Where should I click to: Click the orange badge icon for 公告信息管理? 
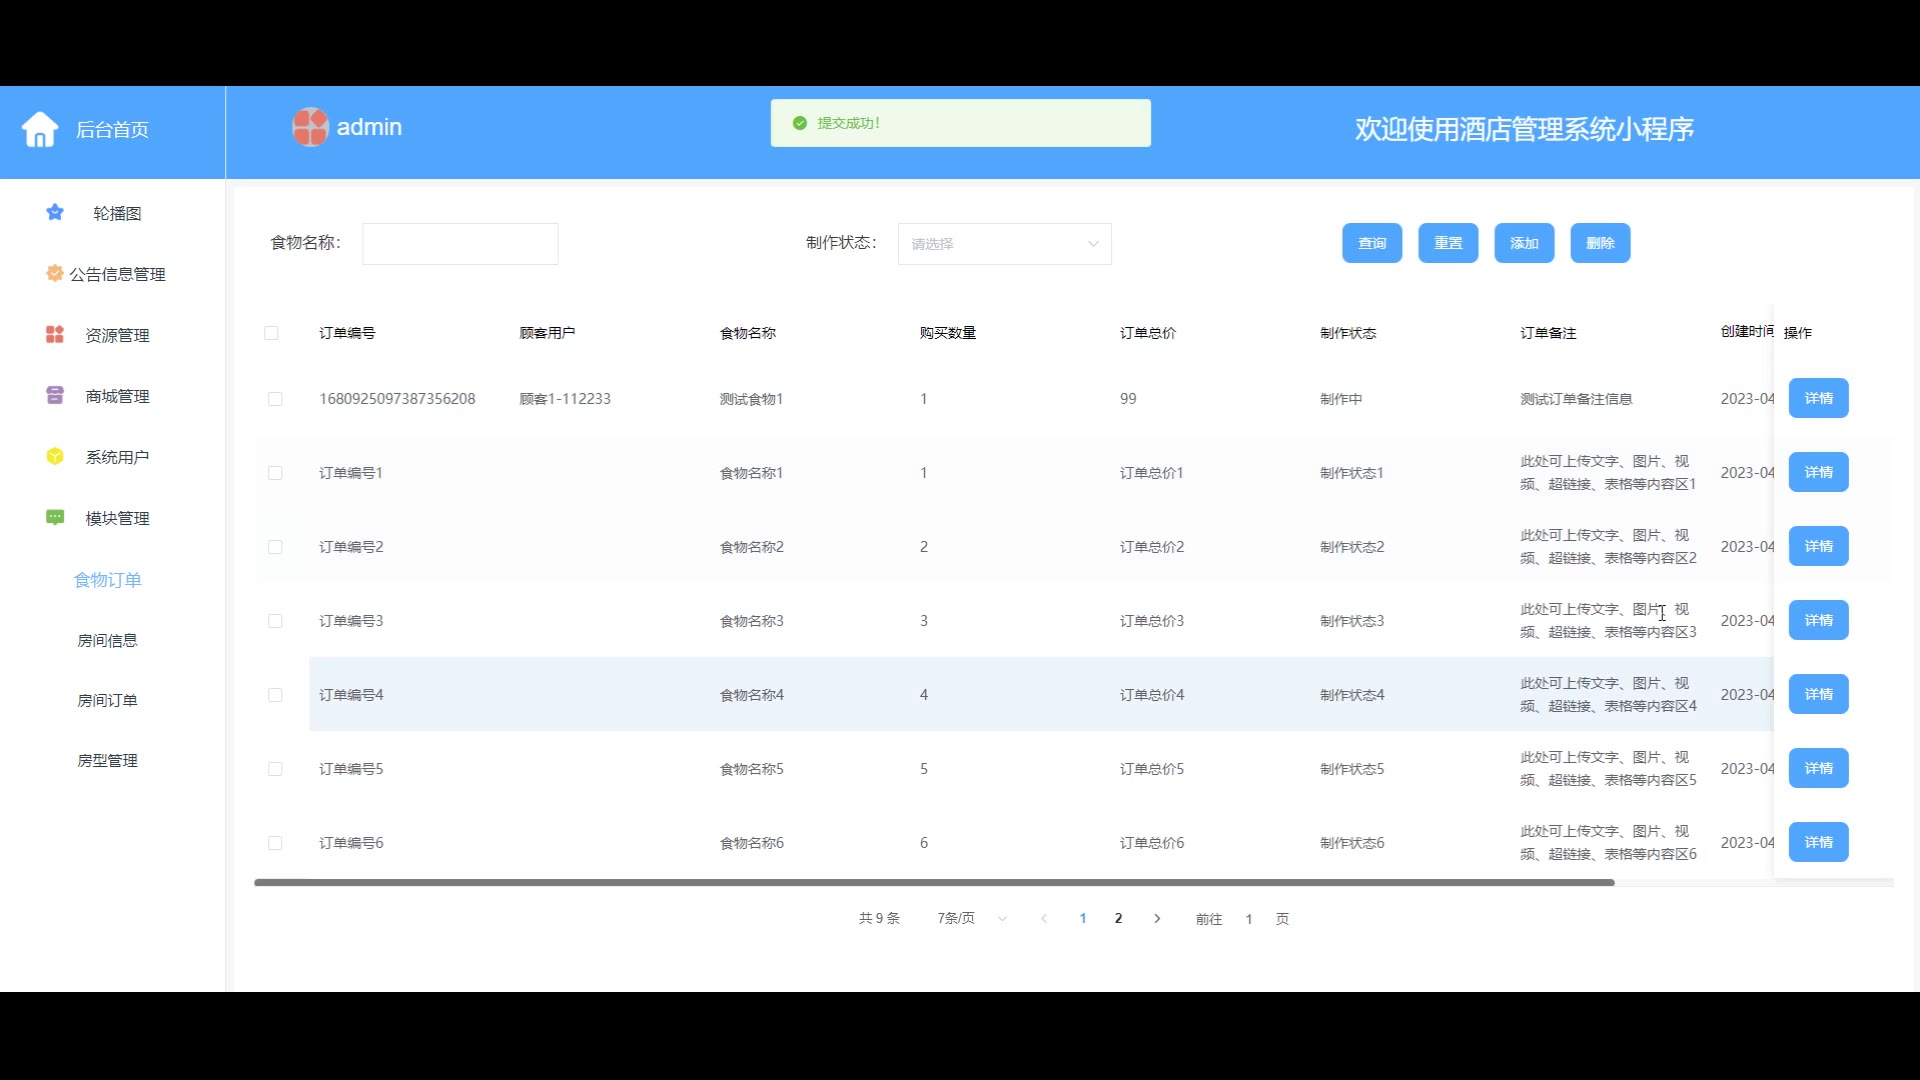tap(54, 273)
